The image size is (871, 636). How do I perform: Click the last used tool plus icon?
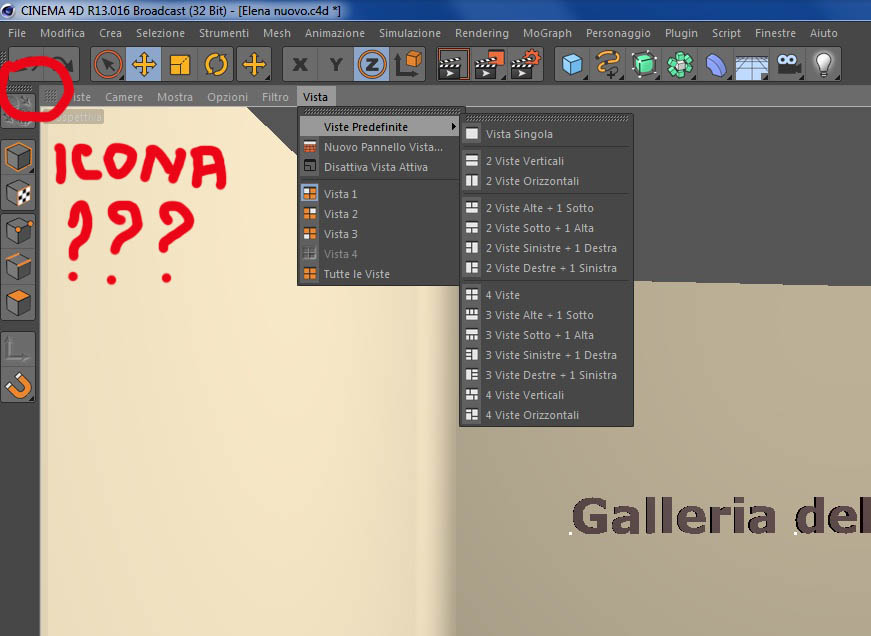click(x=254, y=64)
